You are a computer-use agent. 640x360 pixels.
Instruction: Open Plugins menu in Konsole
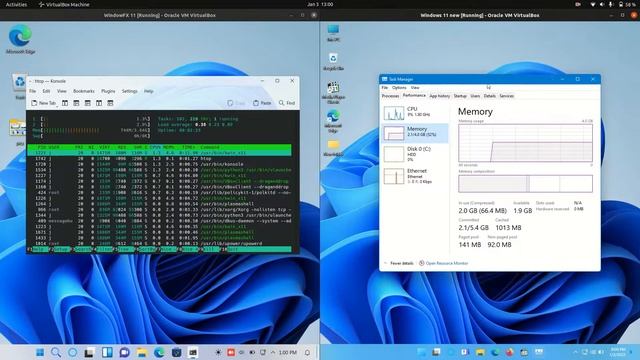[x=108, y=91]
